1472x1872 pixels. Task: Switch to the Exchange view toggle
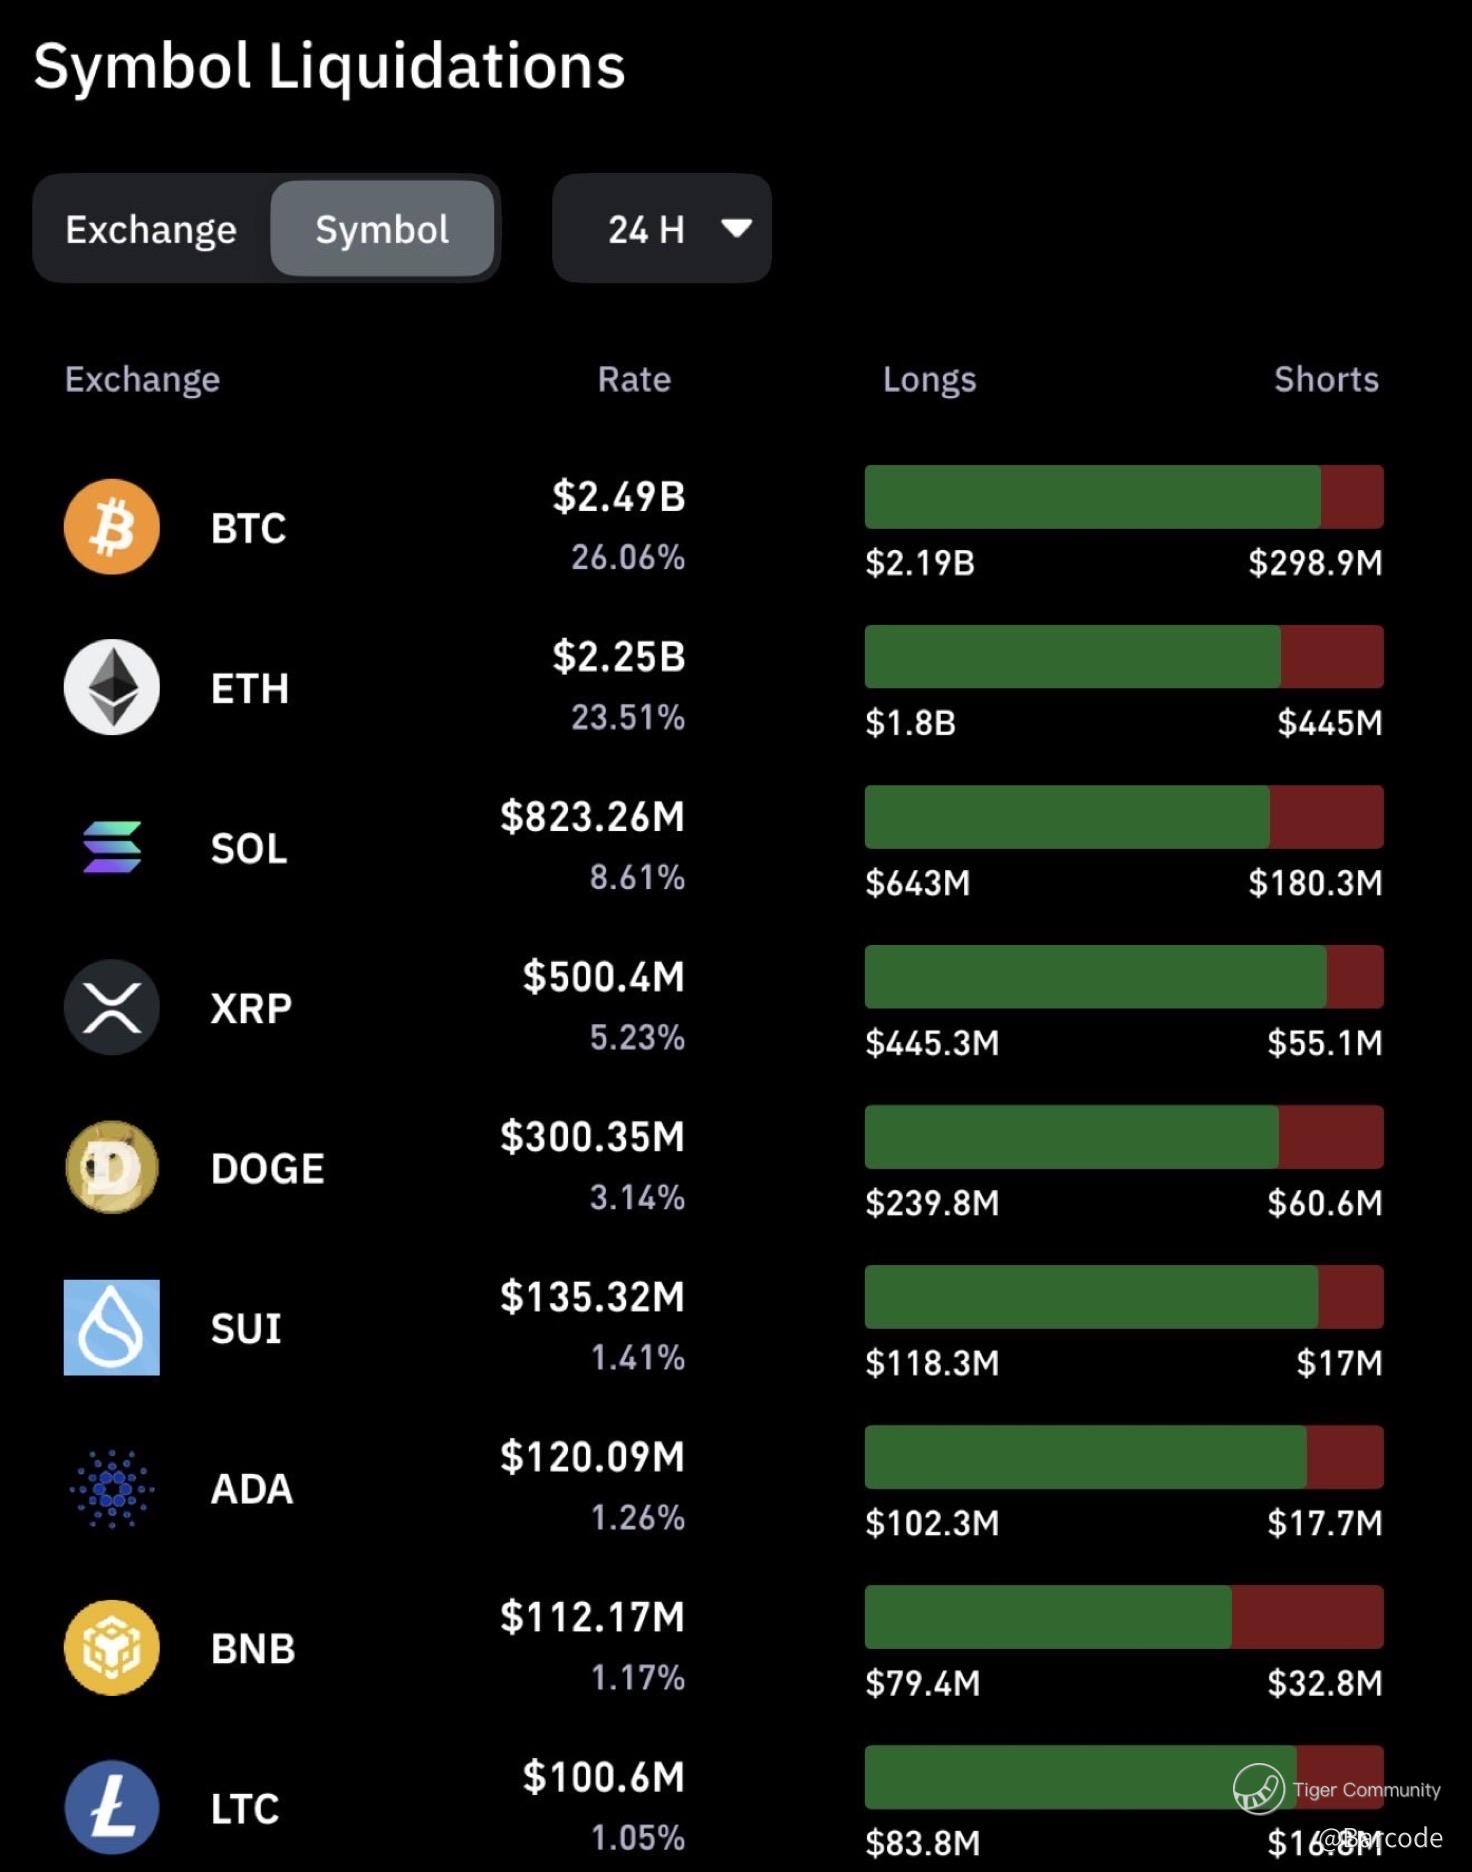point(151,229)
